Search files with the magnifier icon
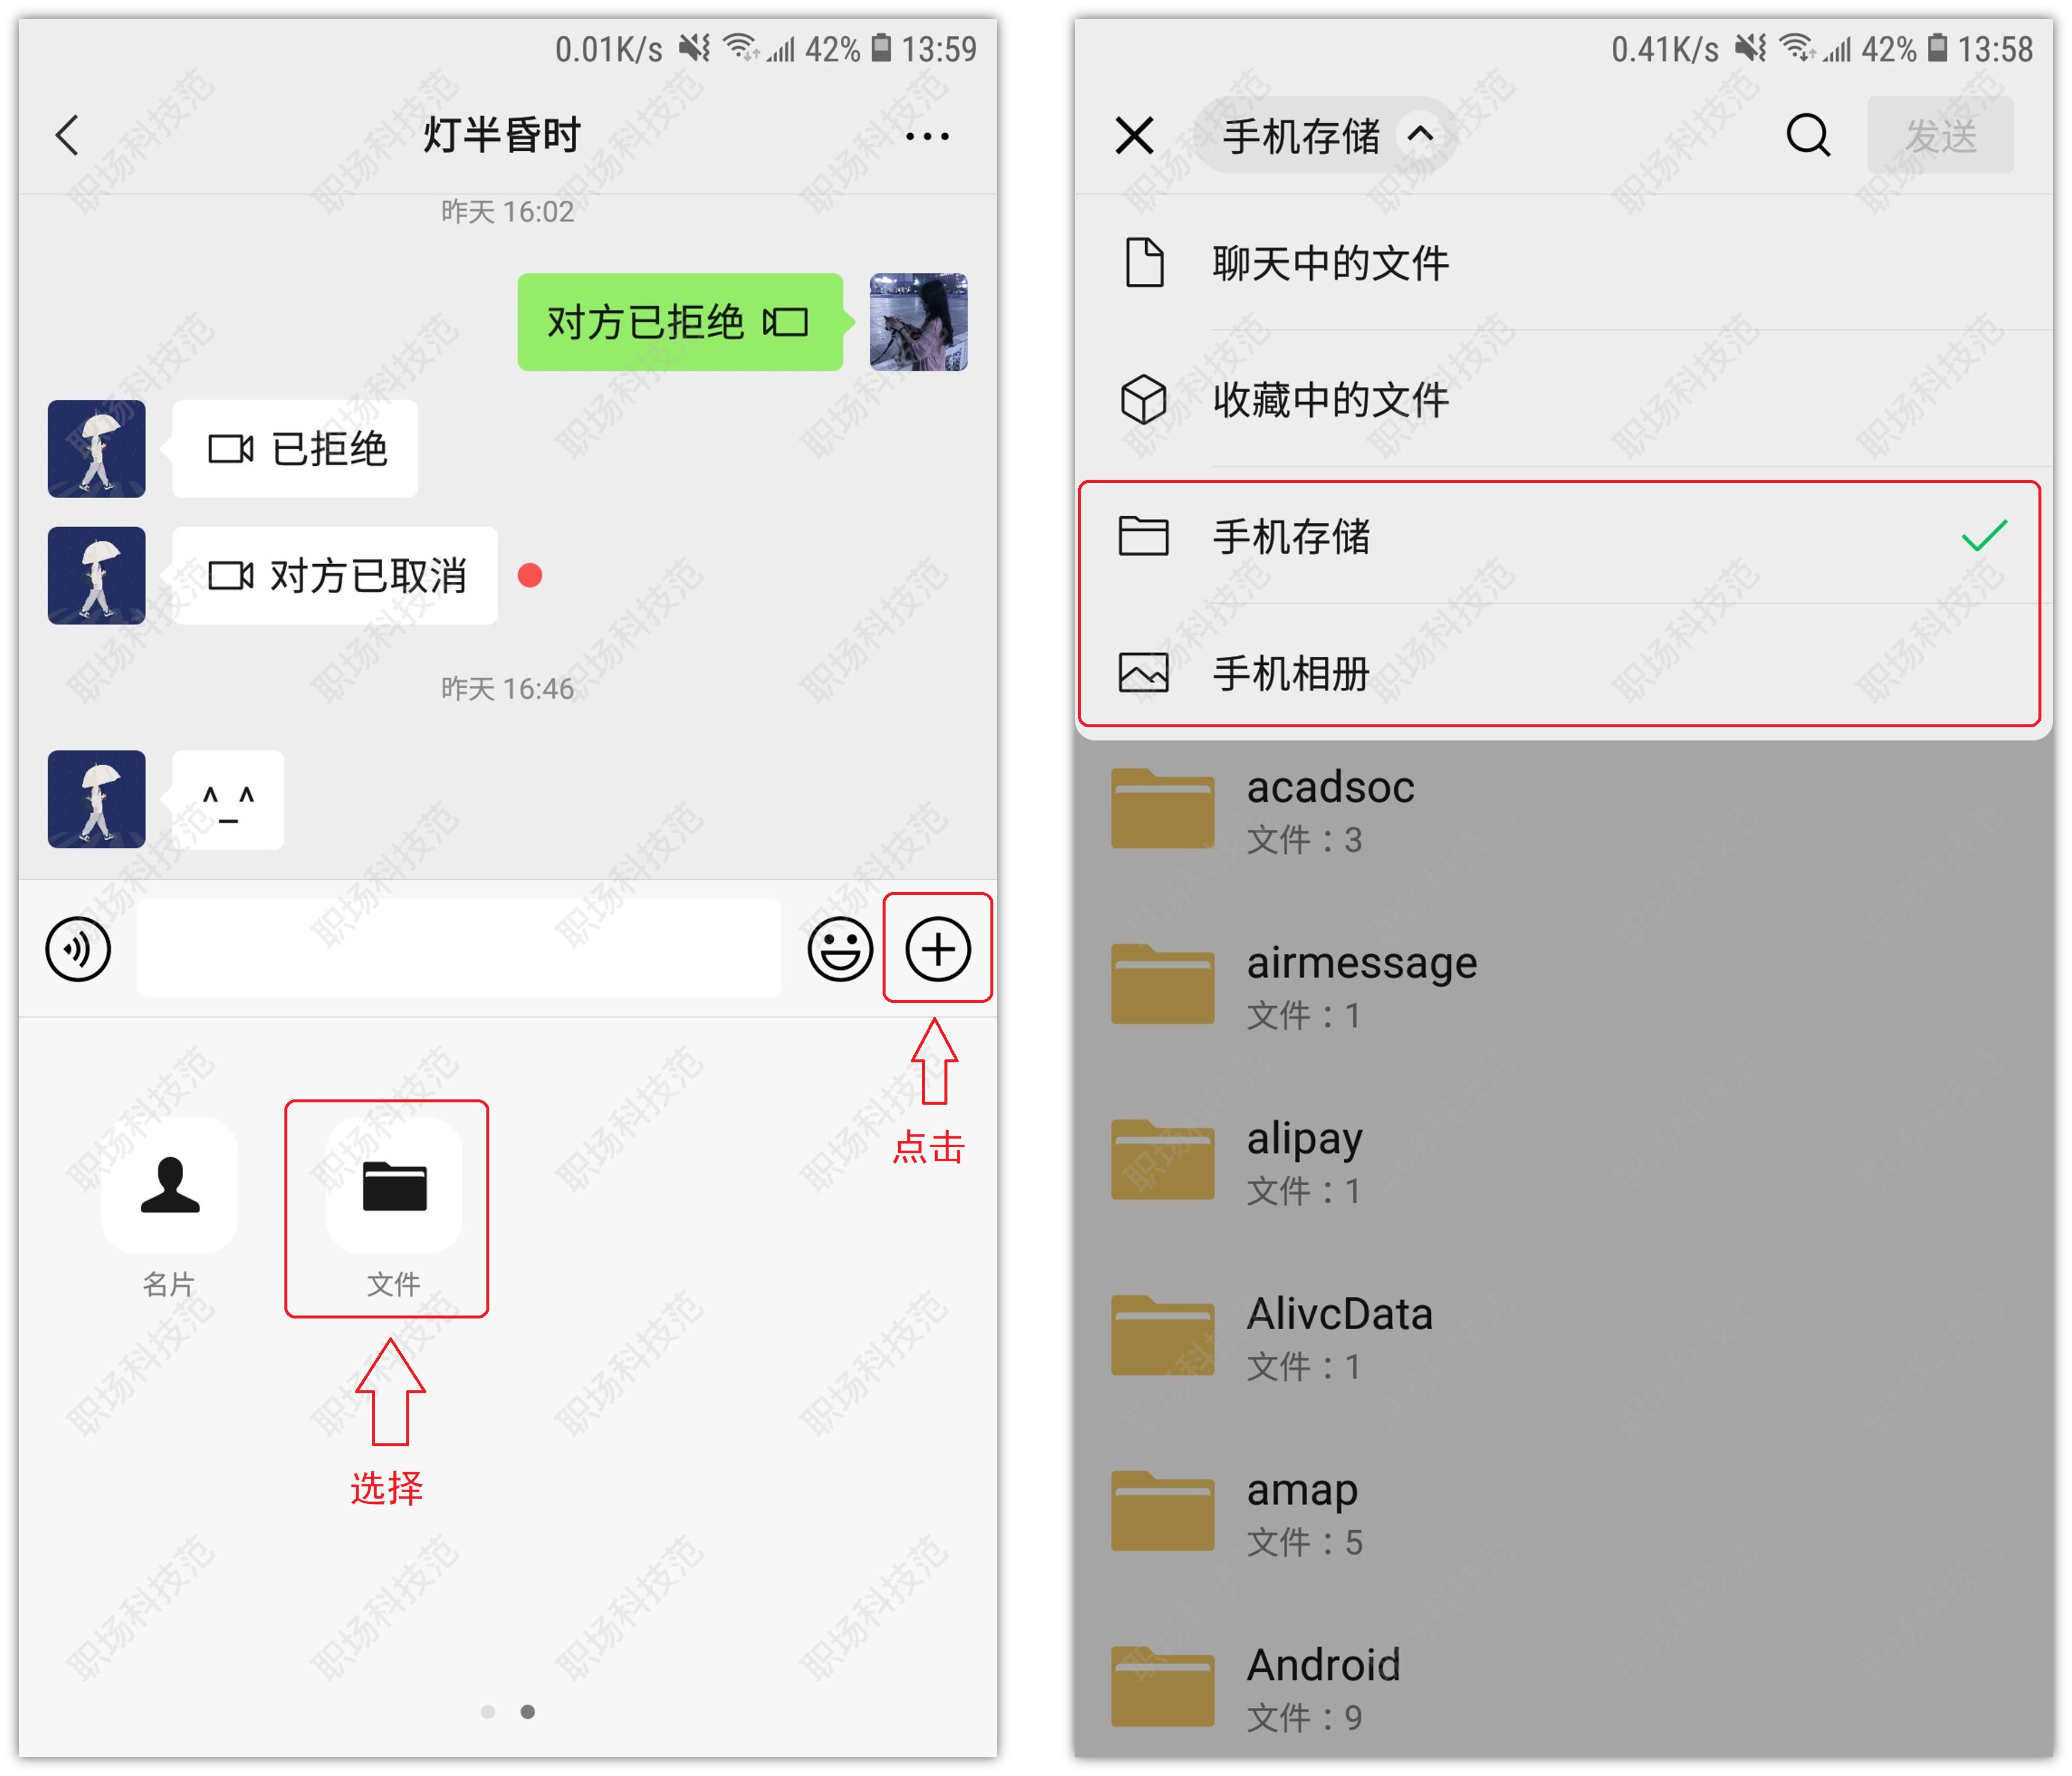 pyautogui.click(x=1808, y=135)
